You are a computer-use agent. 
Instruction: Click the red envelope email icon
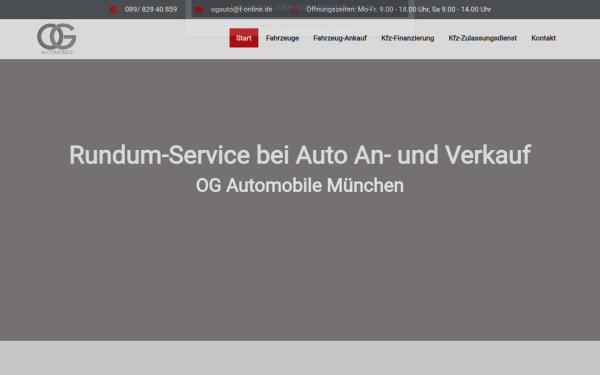point(199,10)
